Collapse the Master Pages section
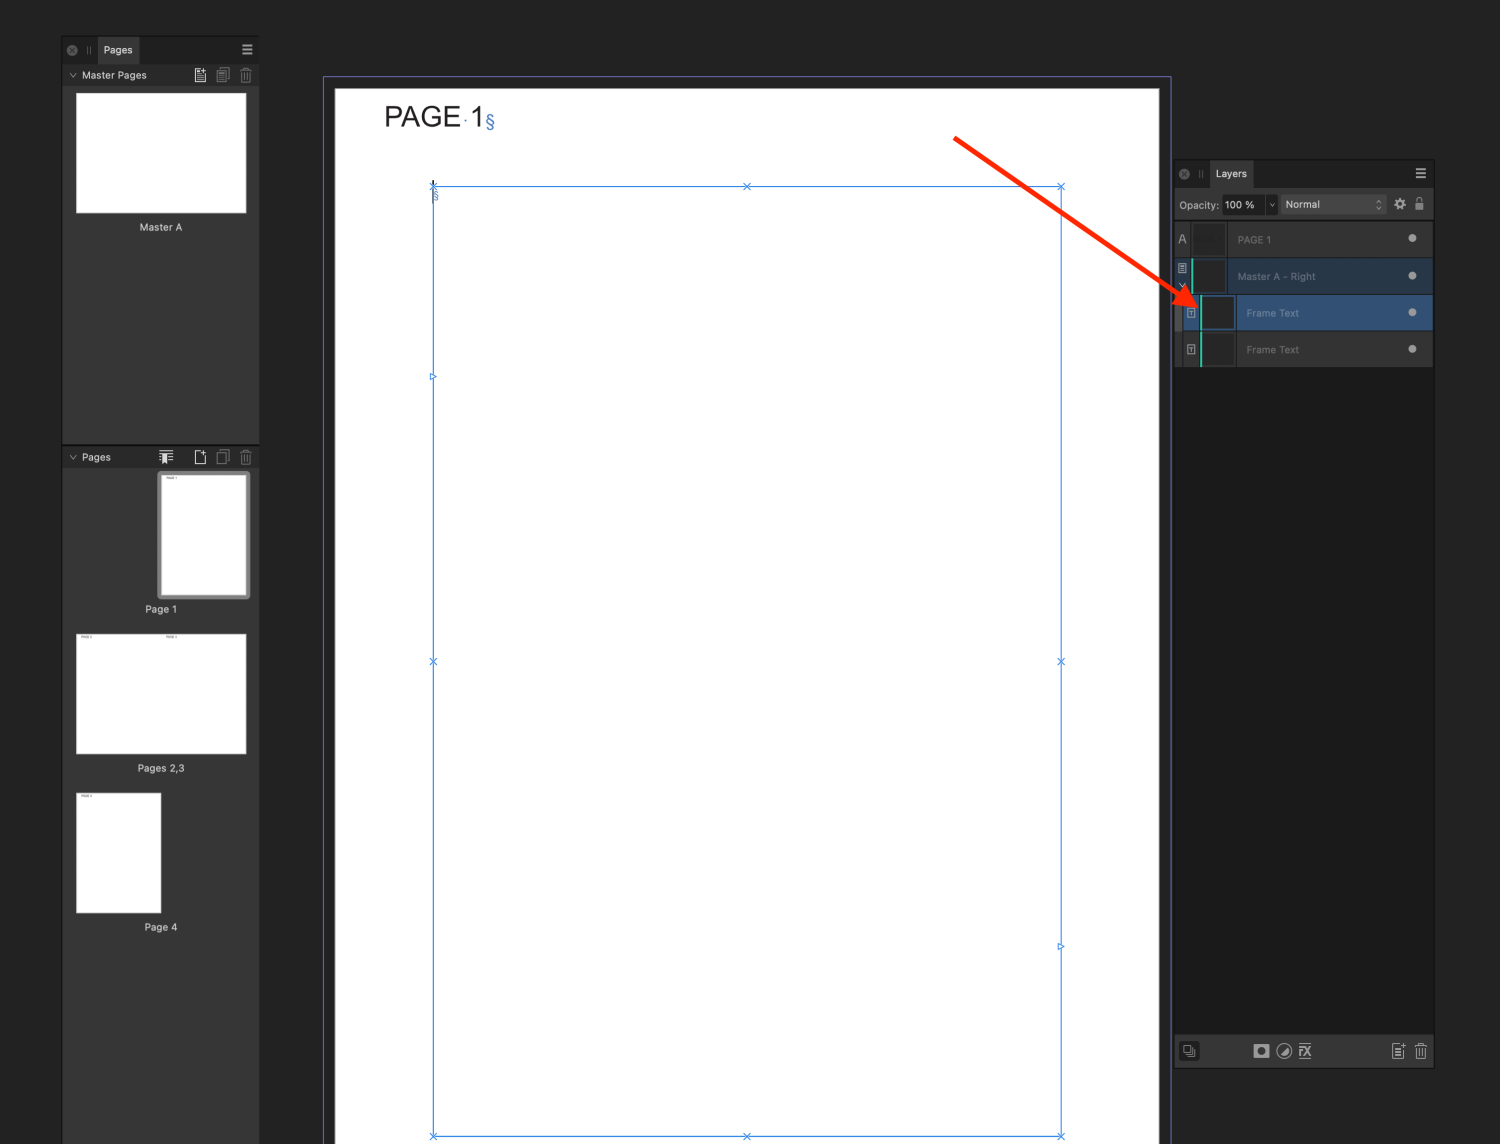This screenshot has height=1144, width=1500. coord(73,75)
